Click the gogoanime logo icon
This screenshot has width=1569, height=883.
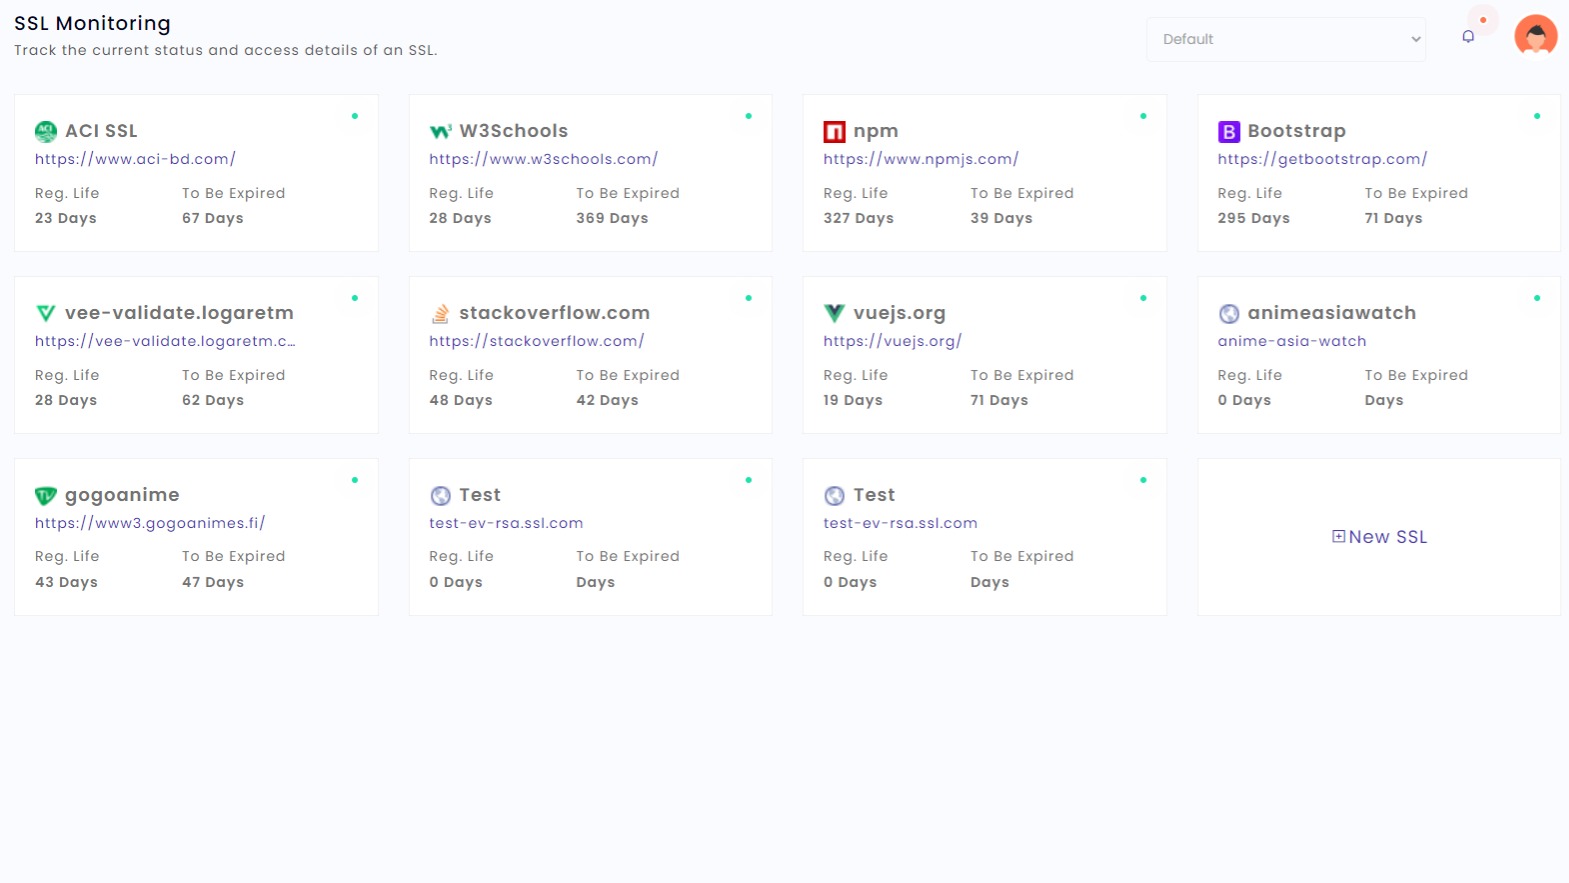[46, 495]
